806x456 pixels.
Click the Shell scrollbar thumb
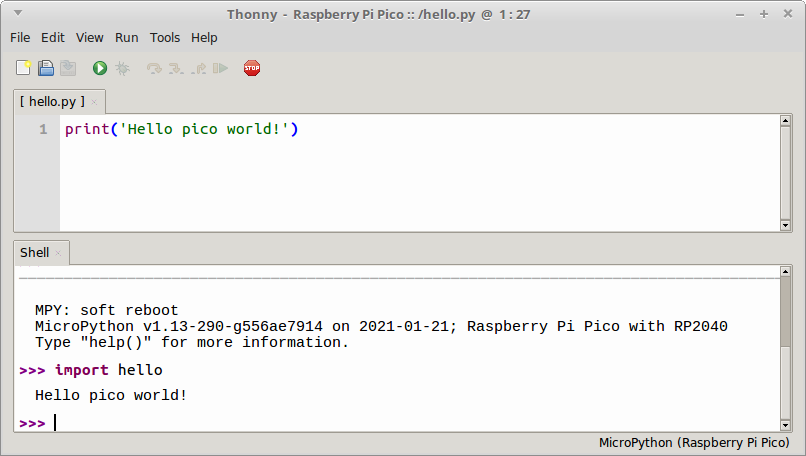click(785, 312)
